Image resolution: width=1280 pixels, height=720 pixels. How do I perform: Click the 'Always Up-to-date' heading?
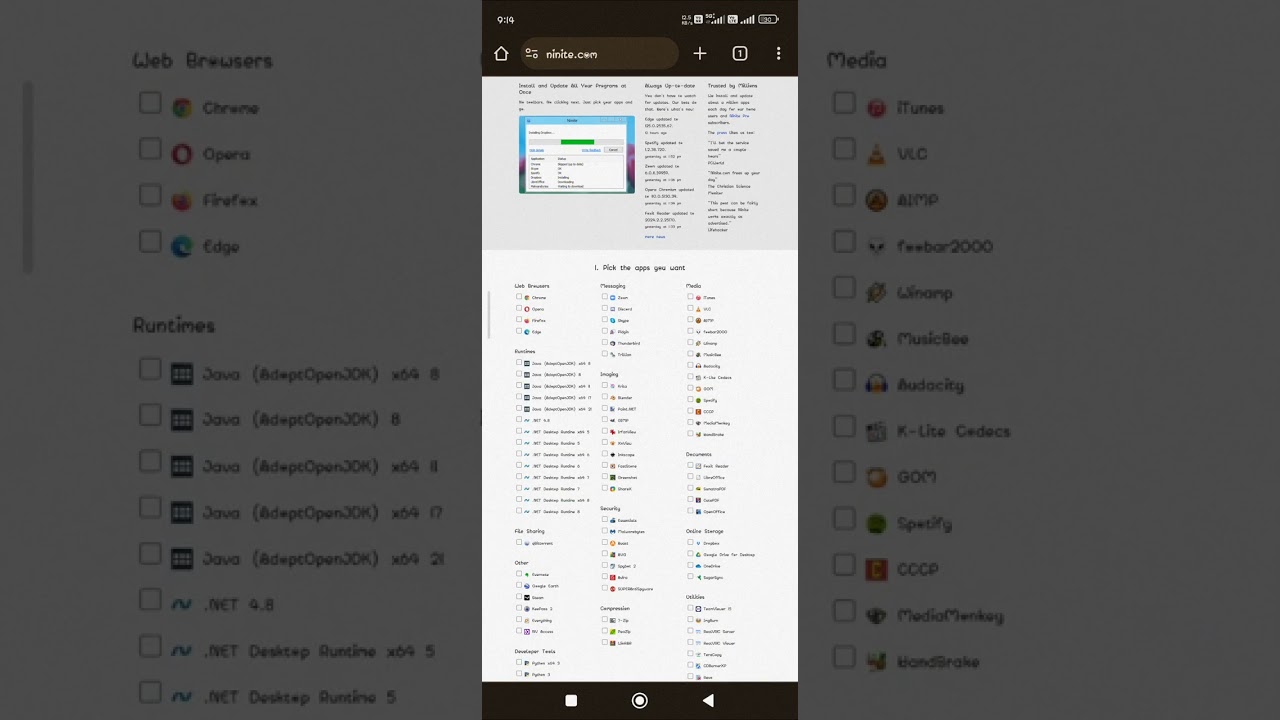click(668, 86)
